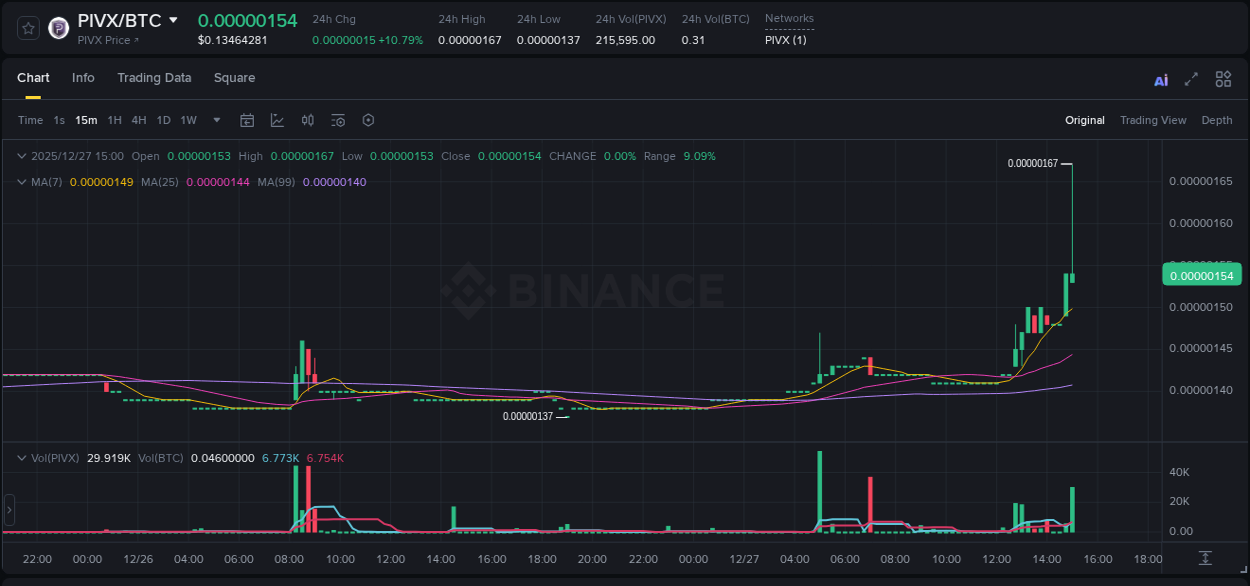
Task: Open the widgets grid icon
Action: (1223, 79)
